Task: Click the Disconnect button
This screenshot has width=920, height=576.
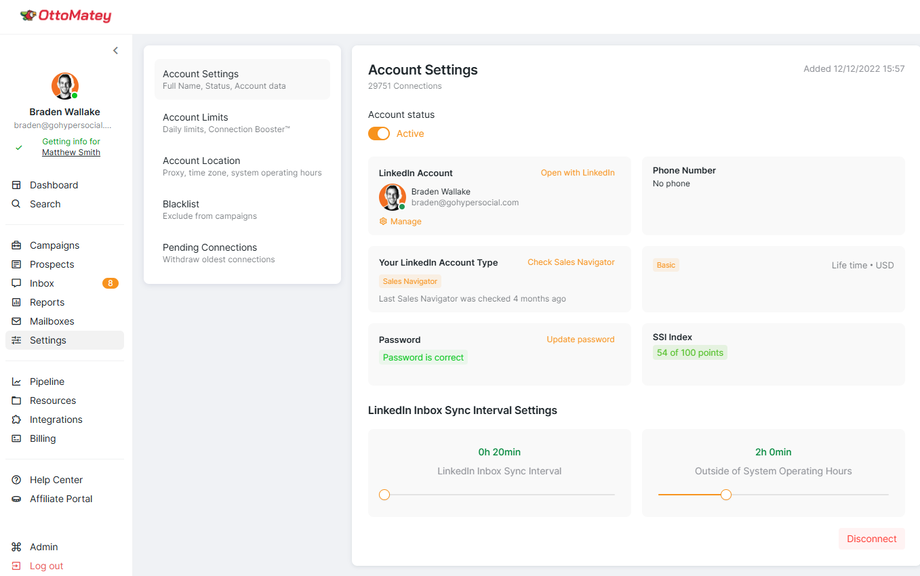Action: click(x=871, y=538)
